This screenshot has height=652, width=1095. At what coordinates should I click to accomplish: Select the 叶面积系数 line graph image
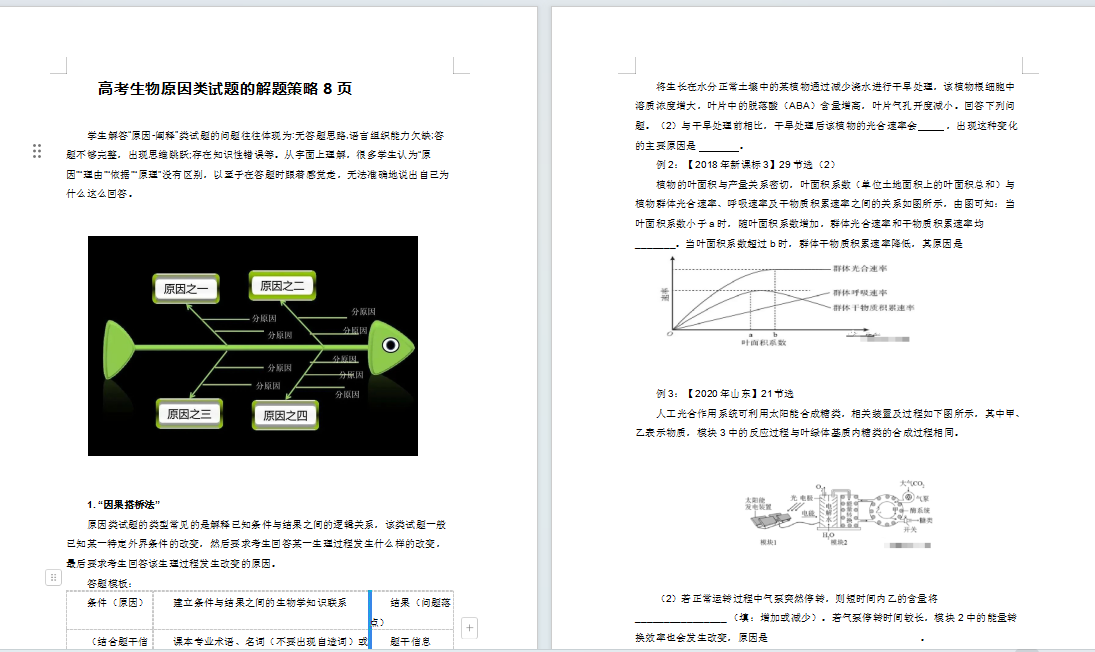pyautogui.click(x=786, y=301)
